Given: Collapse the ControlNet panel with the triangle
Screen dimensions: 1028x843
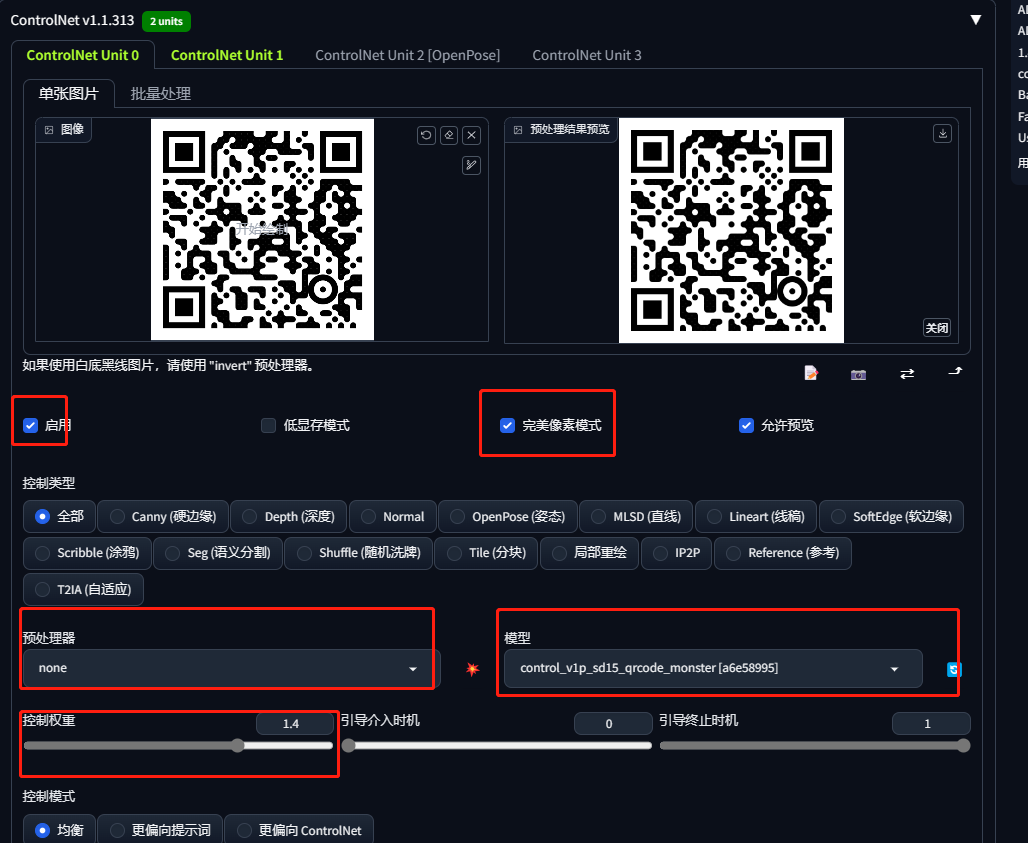Looking at the screenshot, I should (x=976, y=20).
